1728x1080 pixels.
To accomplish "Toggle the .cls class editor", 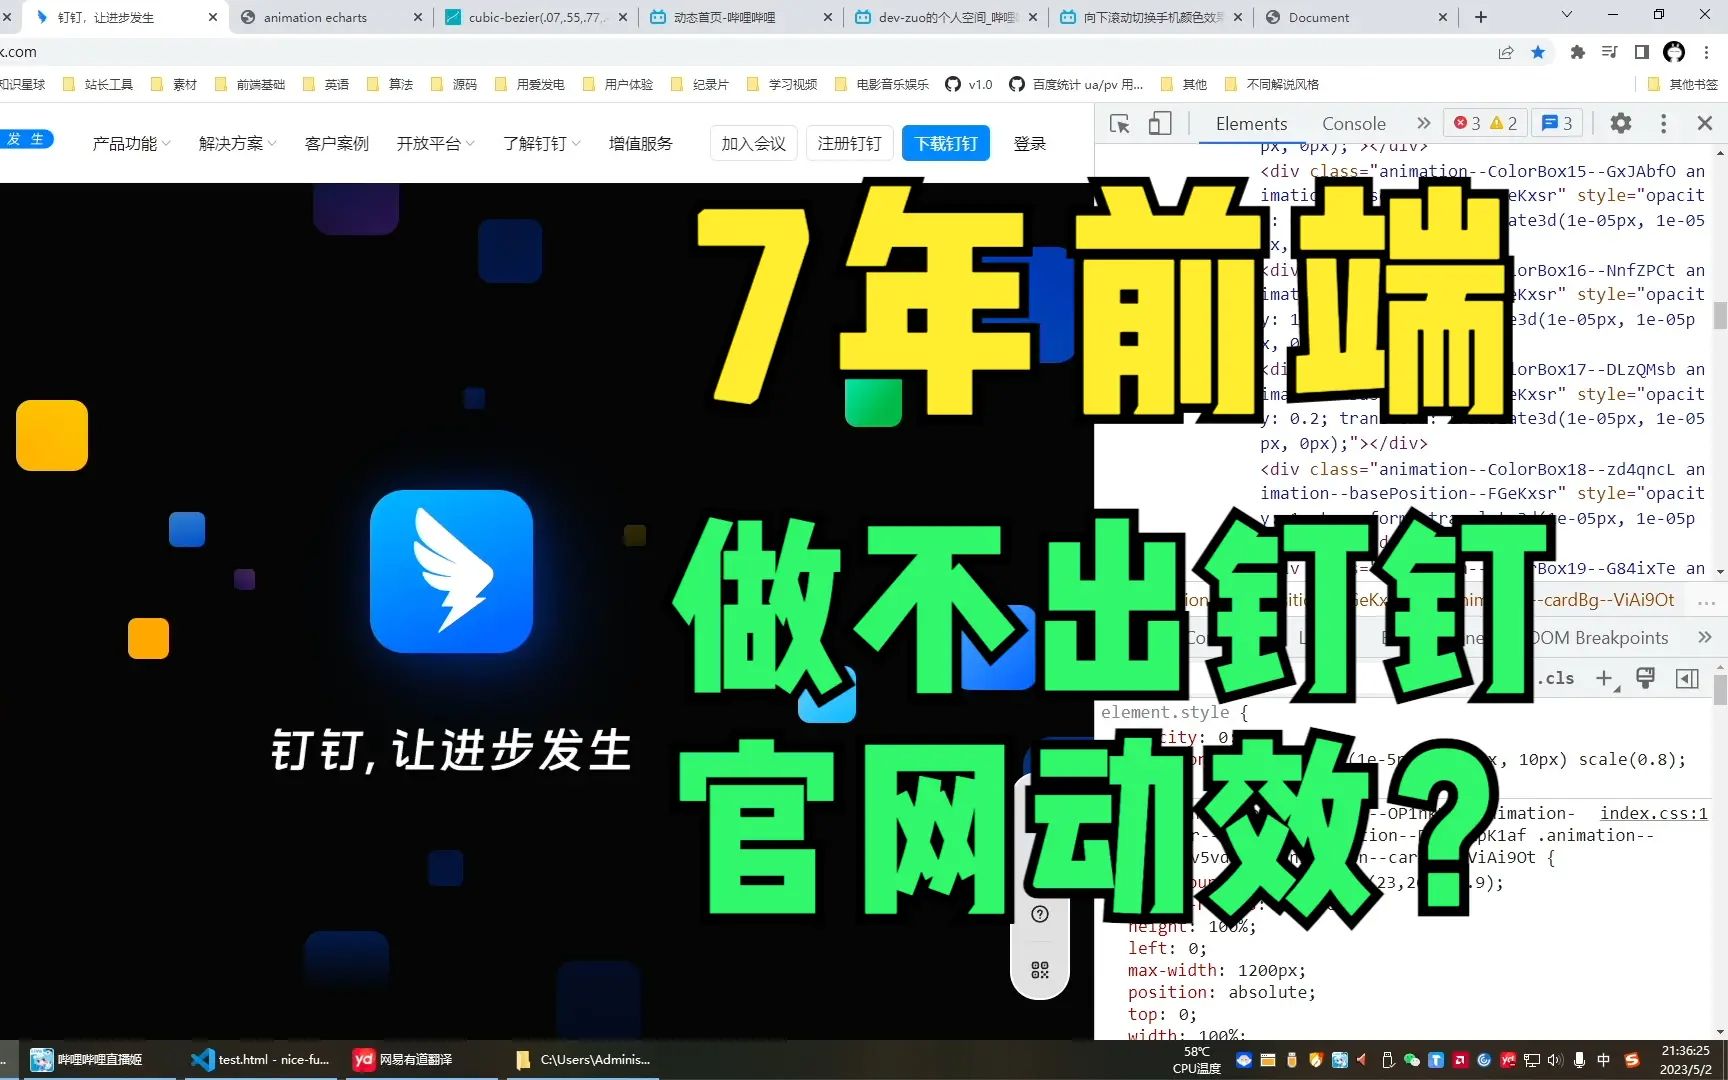I will pyautogui.click(x=1558, y=678).
